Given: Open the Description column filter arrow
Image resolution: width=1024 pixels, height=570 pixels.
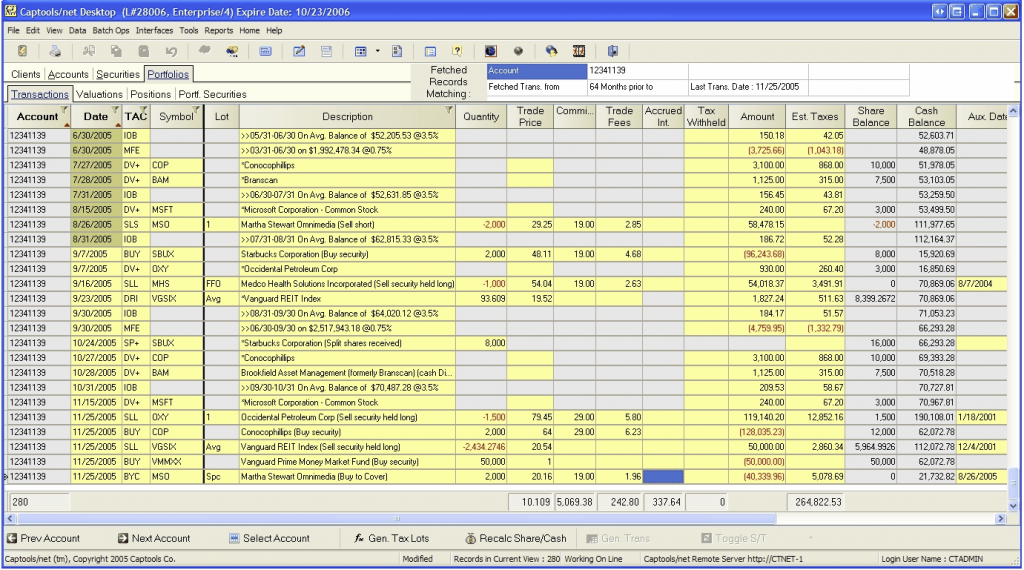Looking at the screenshot, I should point(448,110).
